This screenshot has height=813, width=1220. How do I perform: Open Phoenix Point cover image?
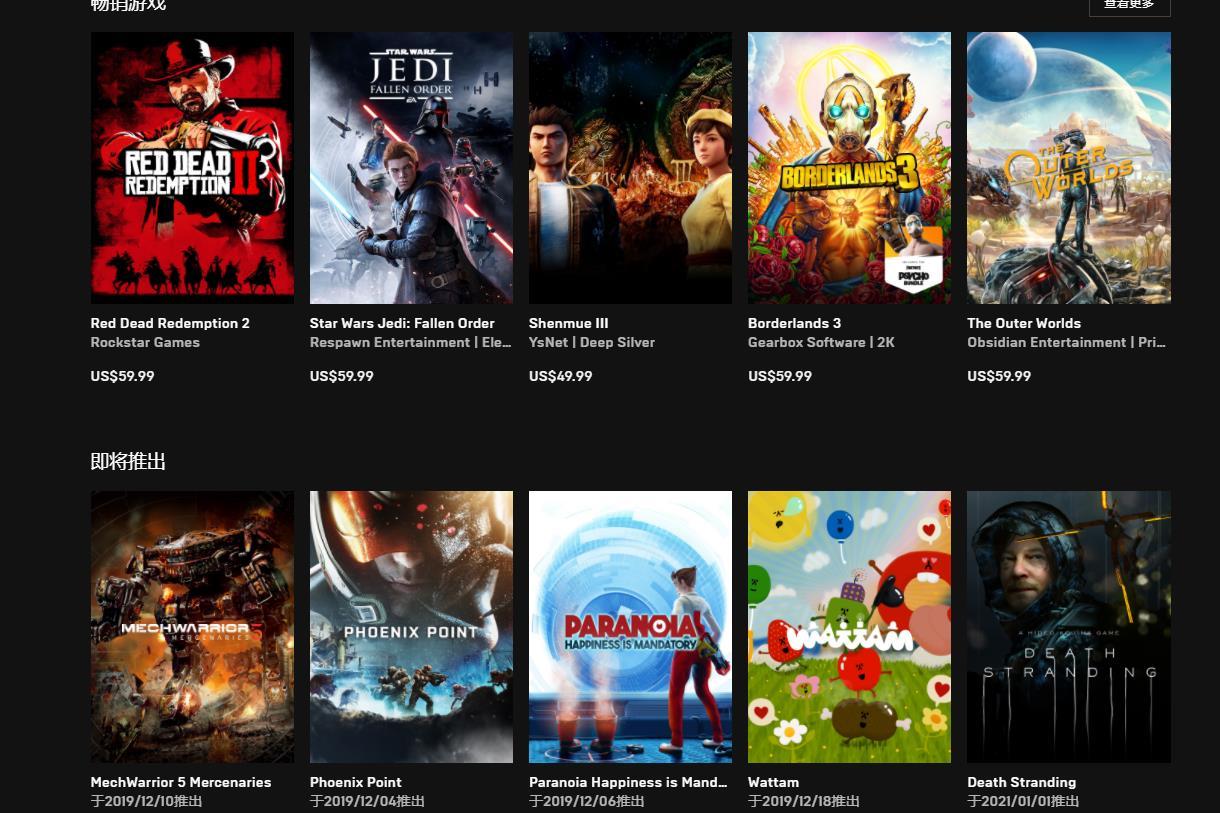411,627
